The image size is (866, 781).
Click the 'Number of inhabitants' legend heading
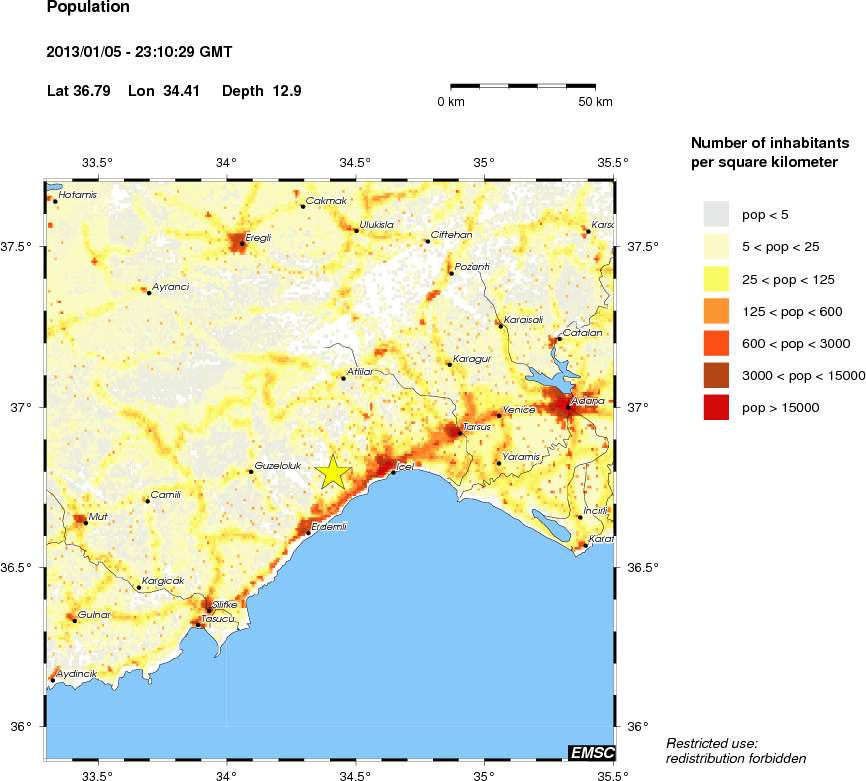point(770,143)
